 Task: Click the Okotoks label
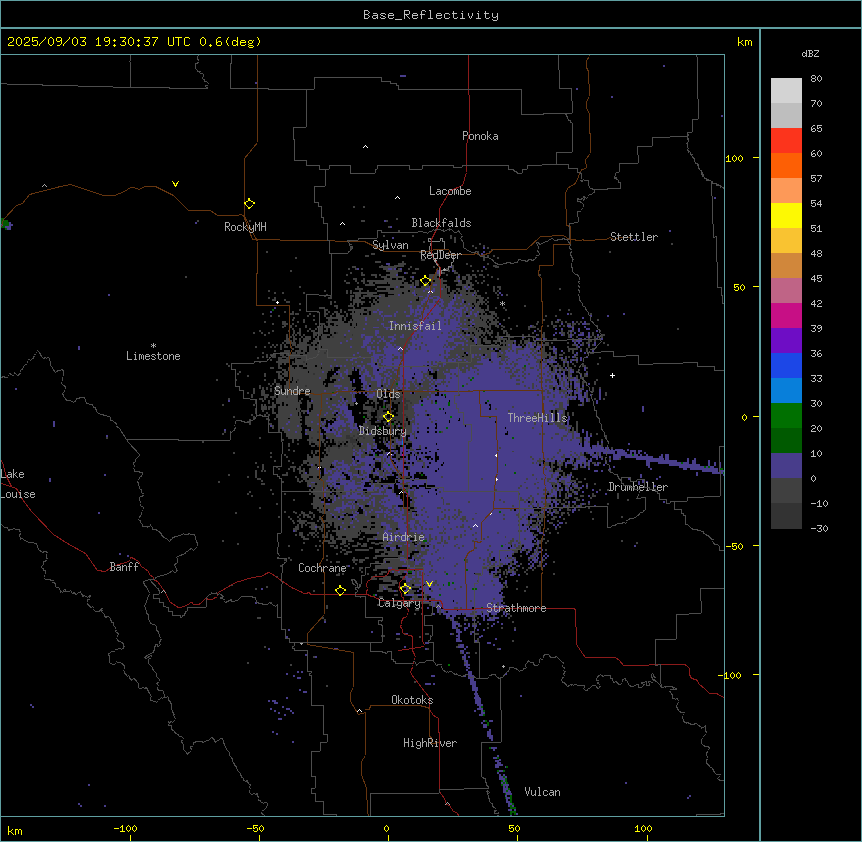click(x=412, y=700)
